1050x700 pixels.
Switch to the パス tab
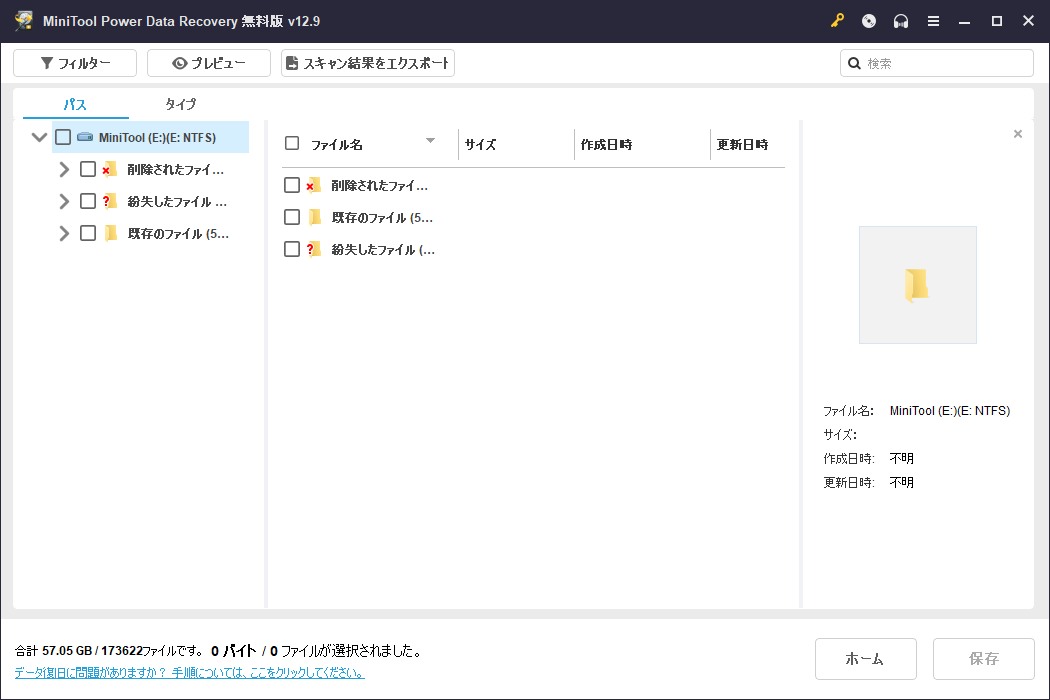[x=75, y=104]
